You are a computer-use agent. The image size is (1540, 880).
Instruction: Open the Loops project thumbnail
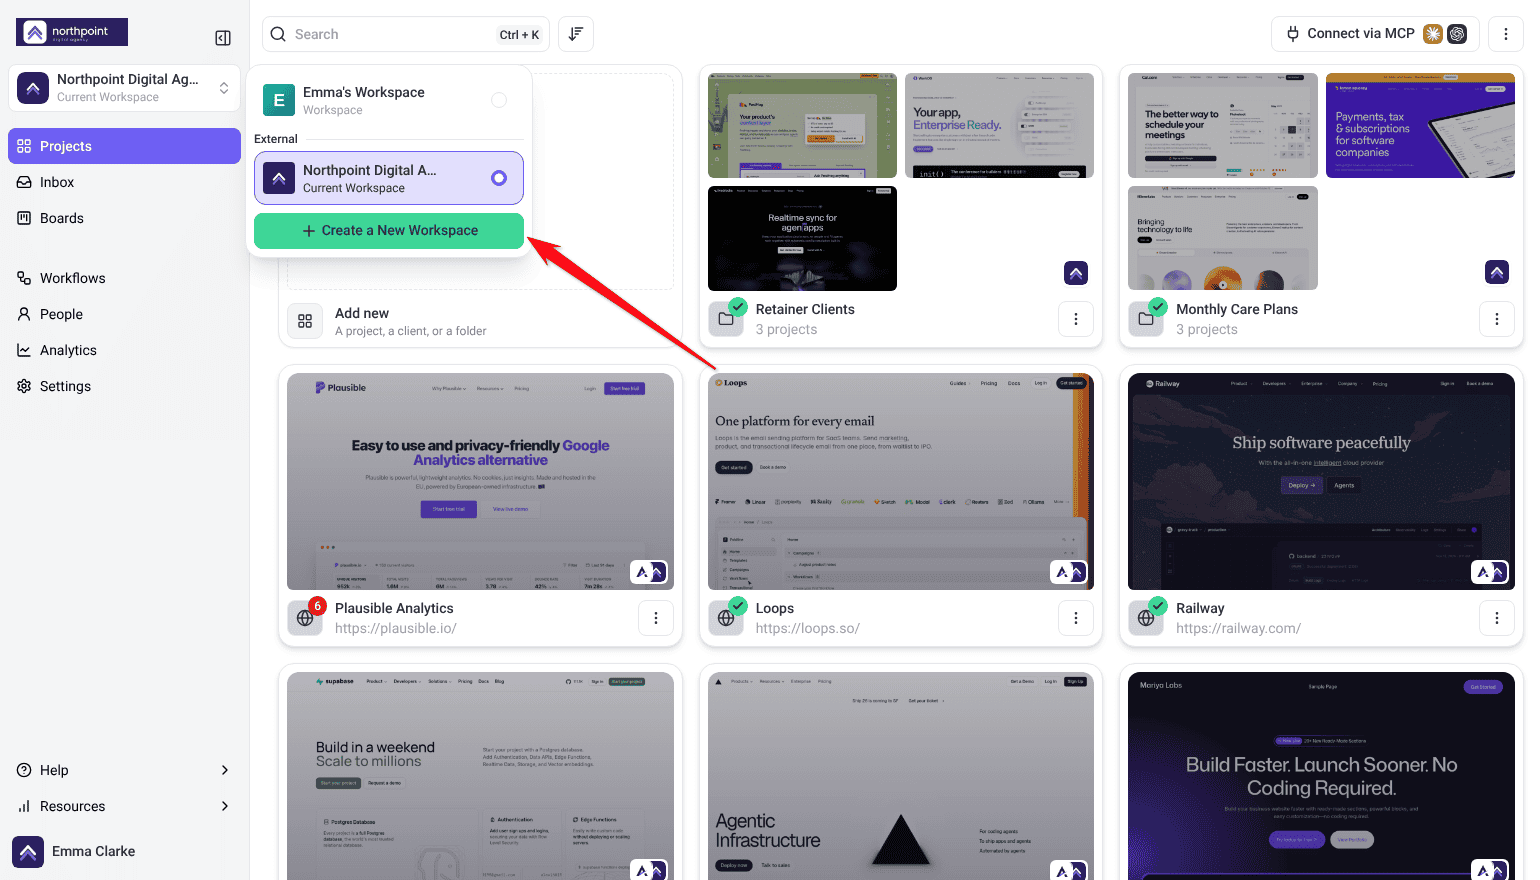click(901, 481)
